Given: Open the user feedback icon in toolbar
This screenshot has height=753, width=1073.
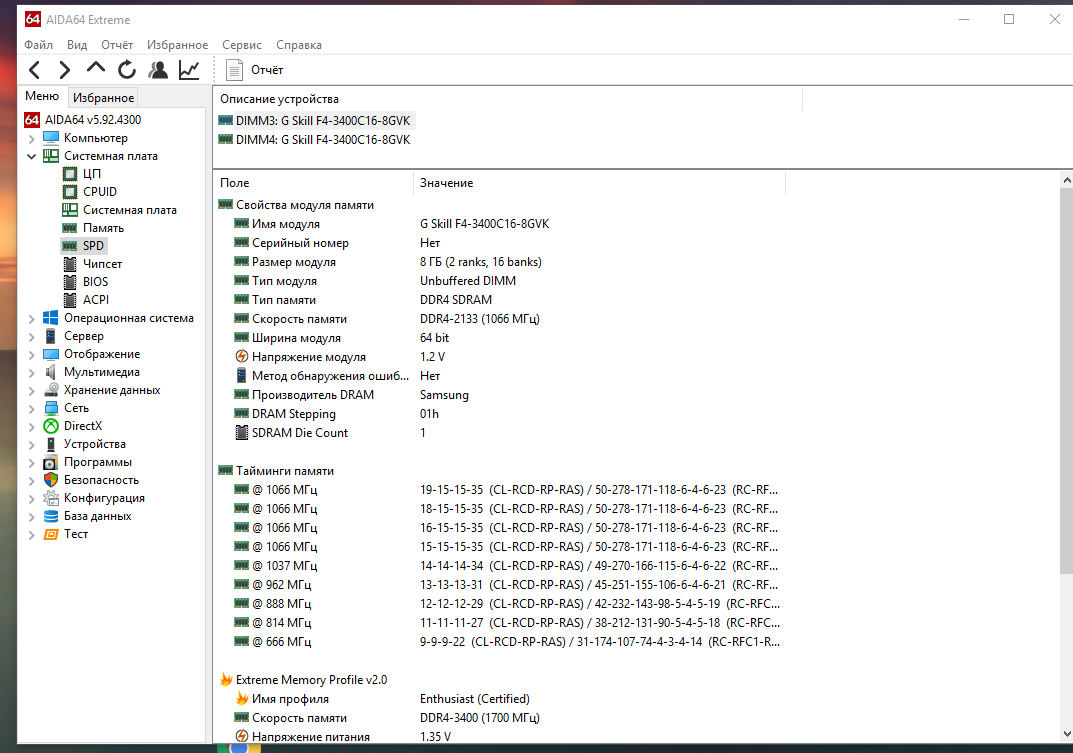Looking at the screenshot, I should [x=158, y=70].
